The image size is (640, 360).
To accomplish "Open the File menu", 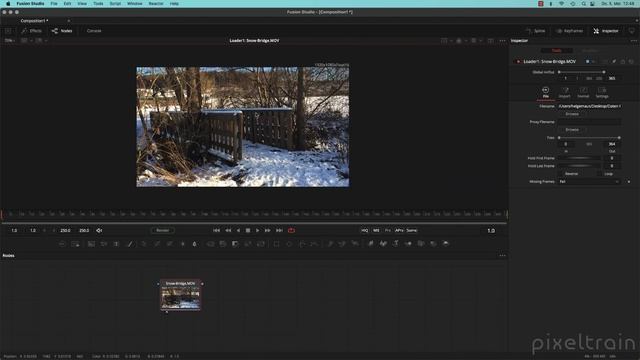I will 54,4.
